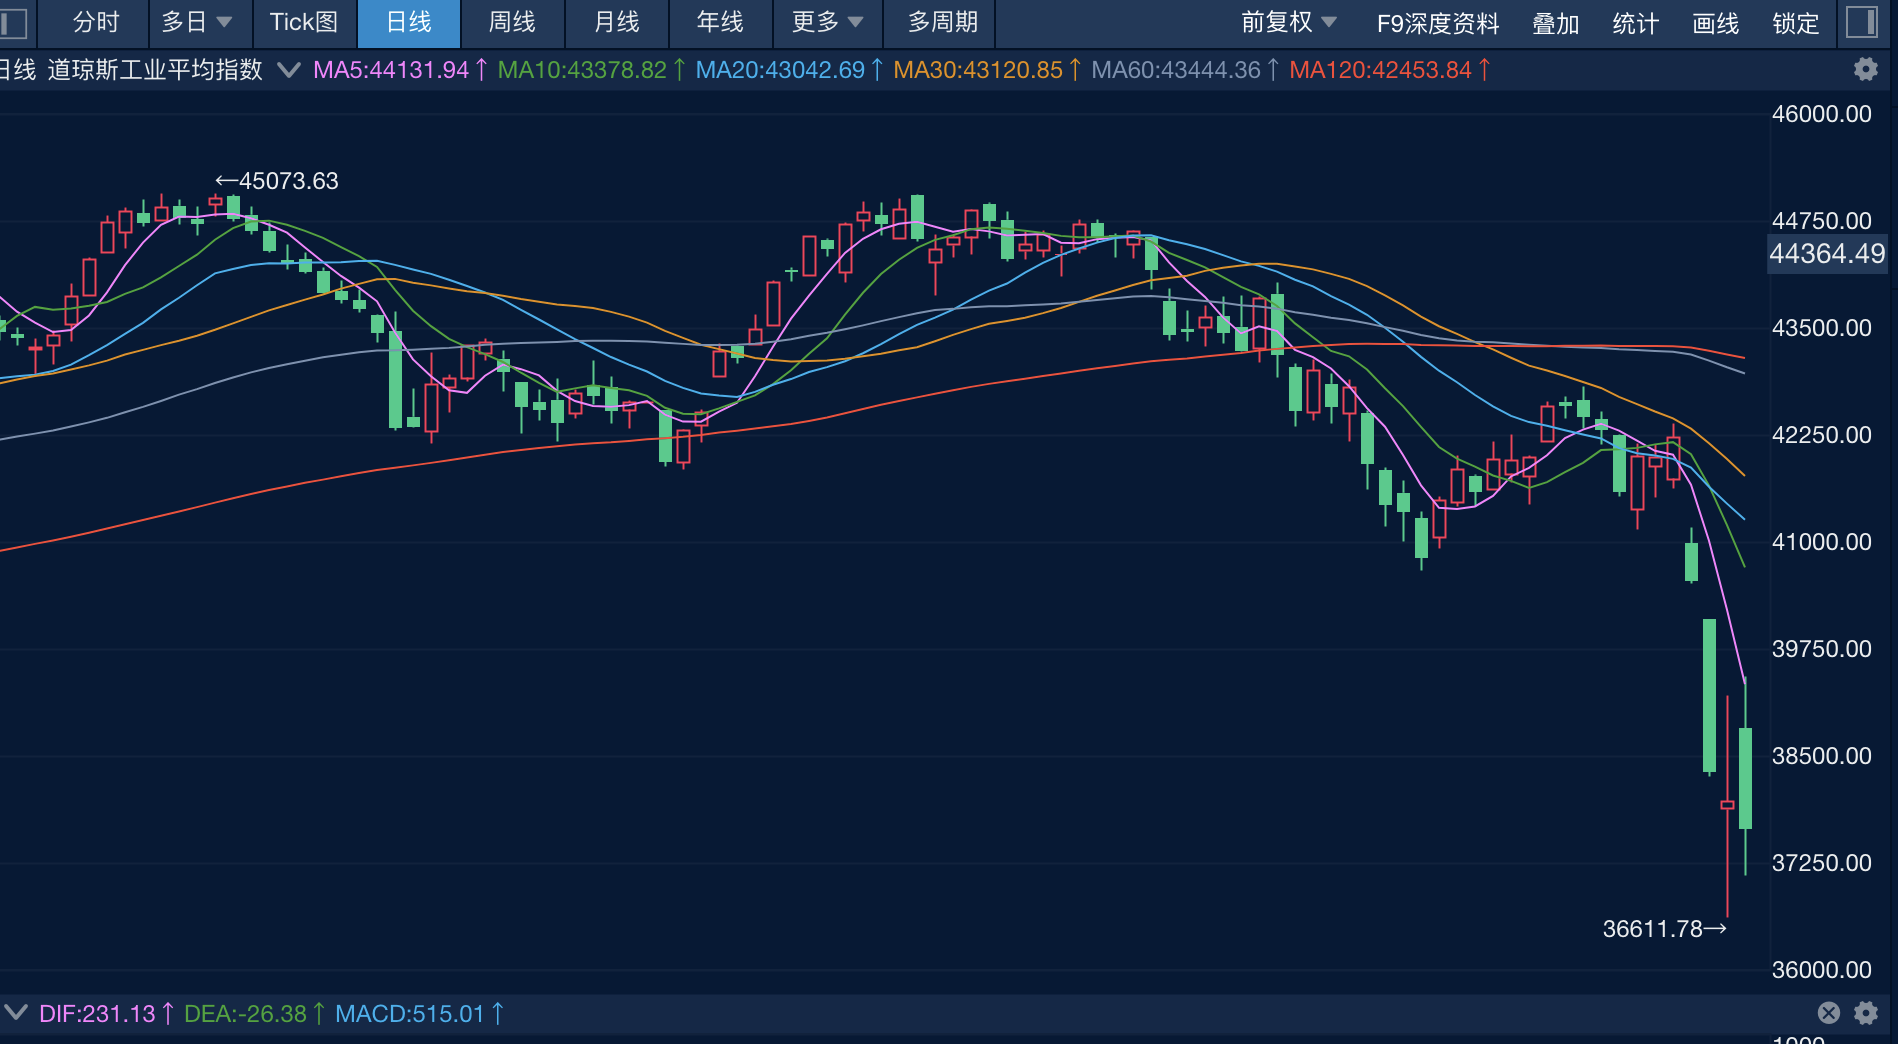This screenshot has height=1044, width=1898.
Task: Expand the 道琼斯工业平均指数 dropdown arrow
Action: click(x=288, y=70)
